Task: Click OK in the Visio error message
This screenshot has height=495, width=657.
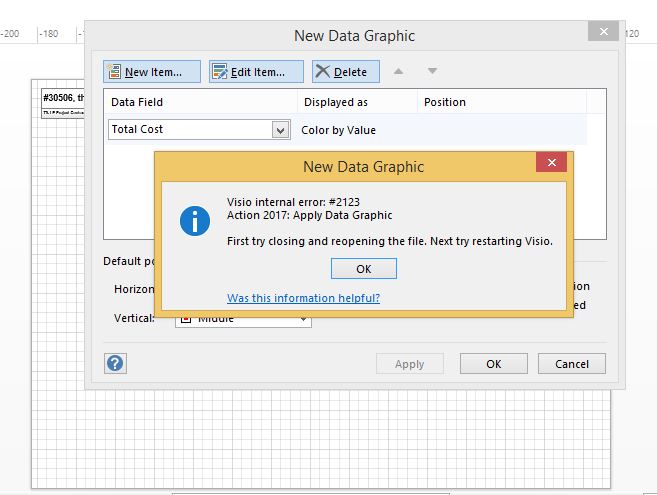Action: (364, 269)
